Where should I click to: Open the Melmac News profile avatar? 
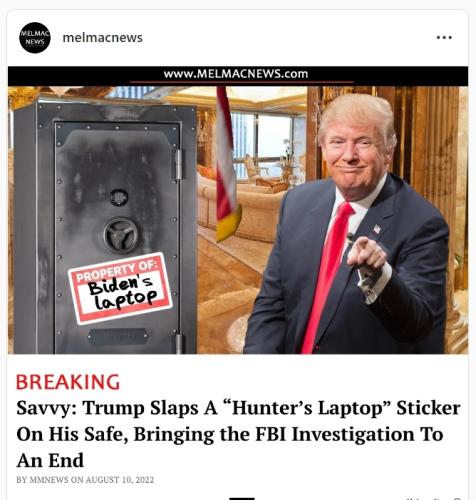35,38
